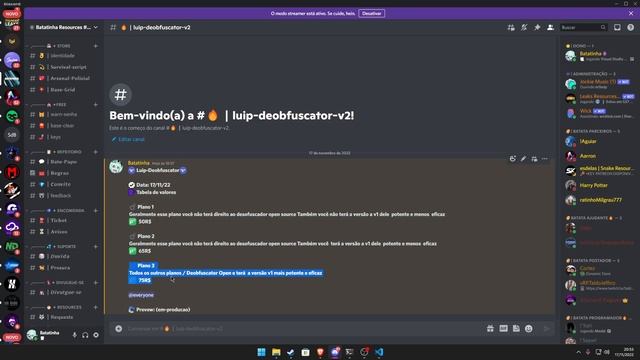This screenshot has width=640, height=360.
Task: Open server with red M icon
Action: [12, 172]
